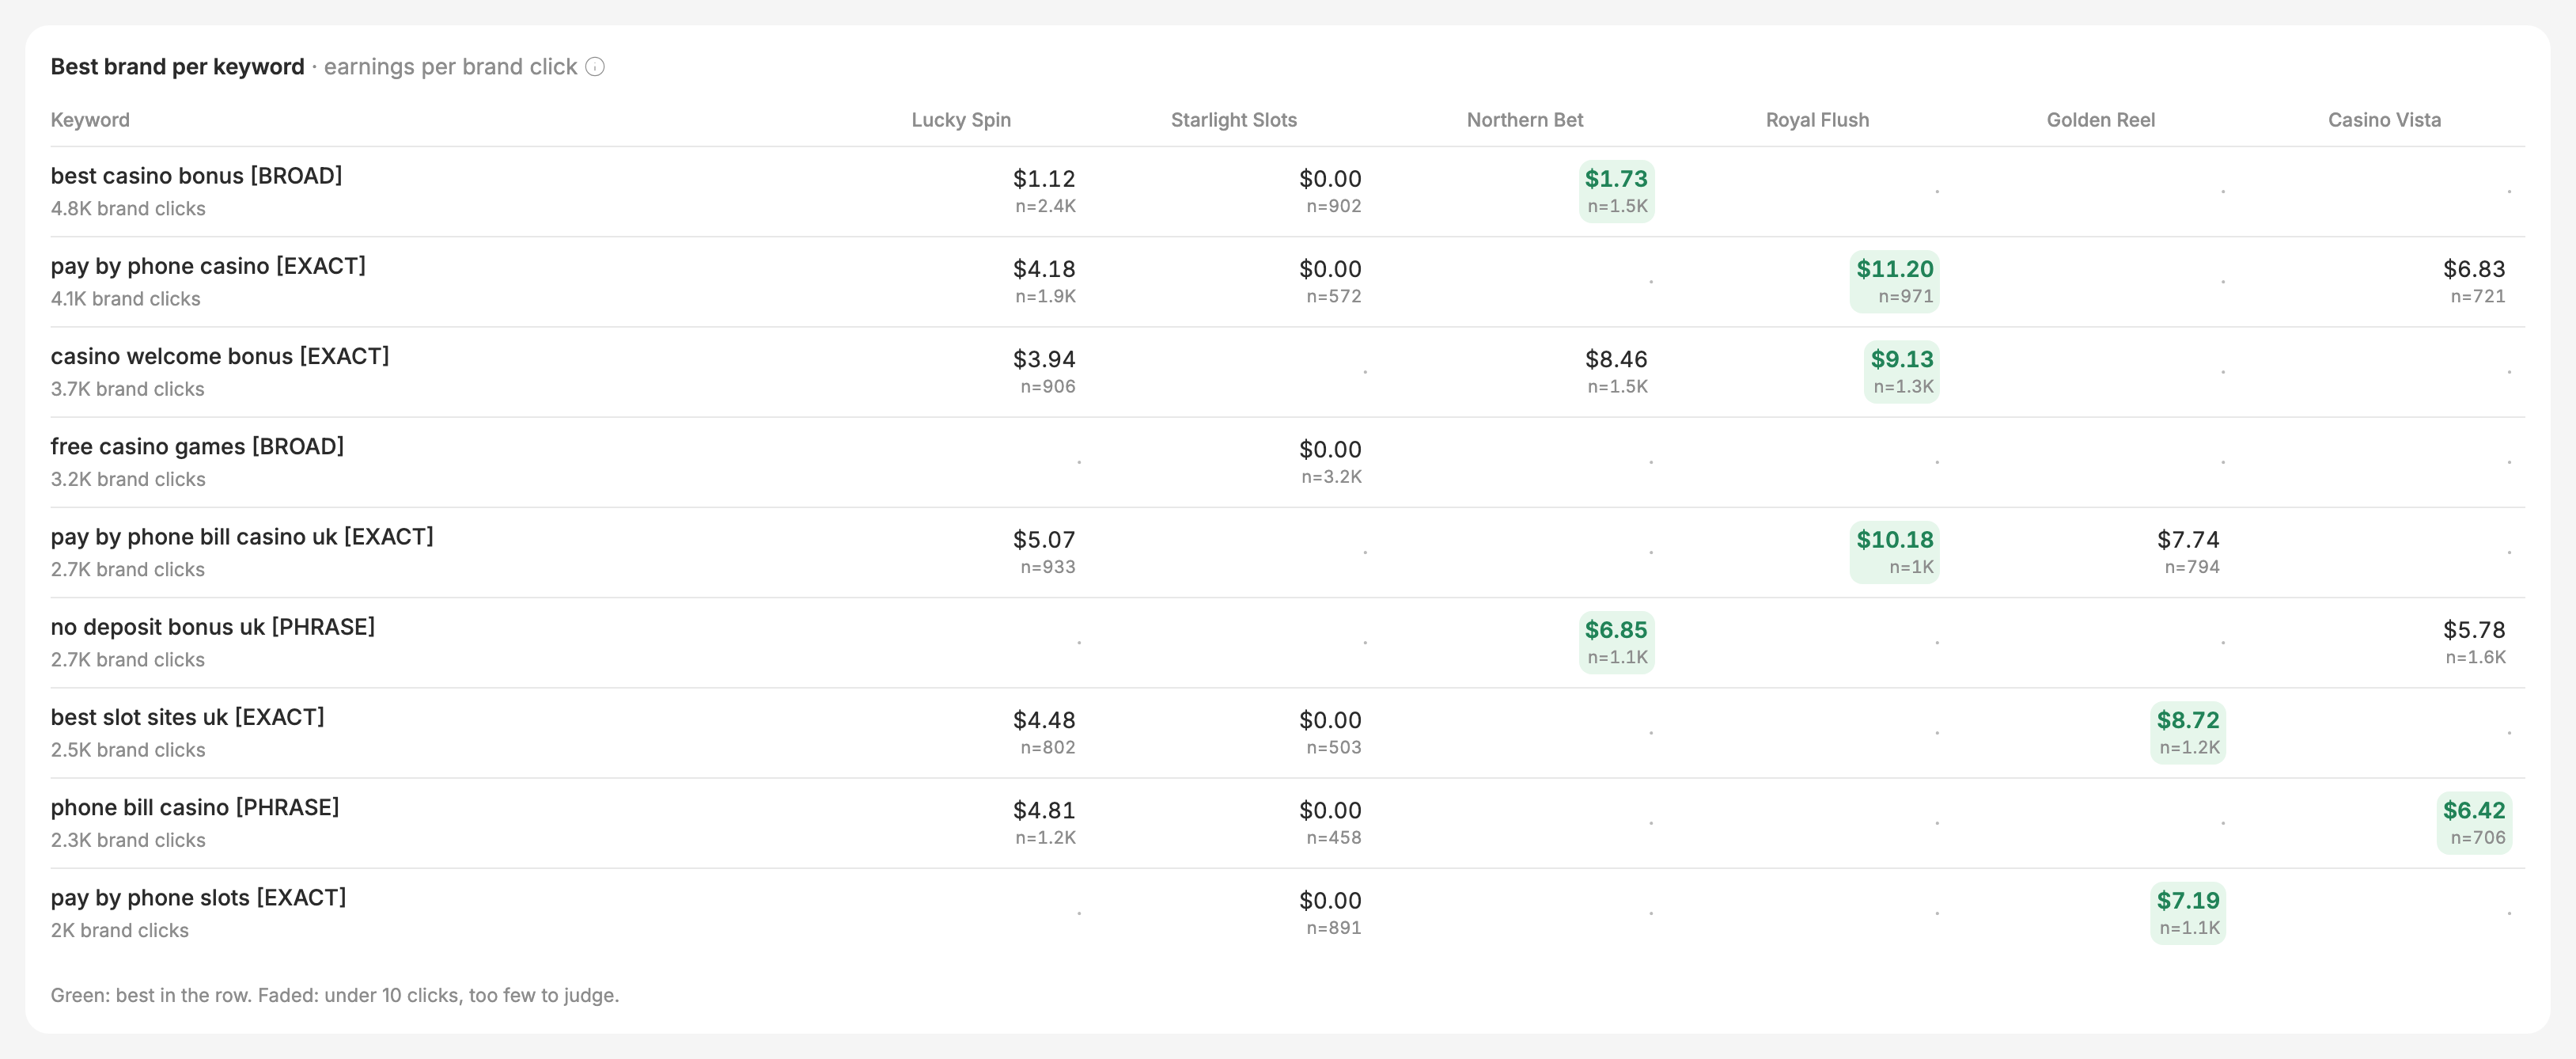This screenshot has width=2576, height=1059.
Task: Select keyword free casino games [BROAD]
Action: click(197, 446)
